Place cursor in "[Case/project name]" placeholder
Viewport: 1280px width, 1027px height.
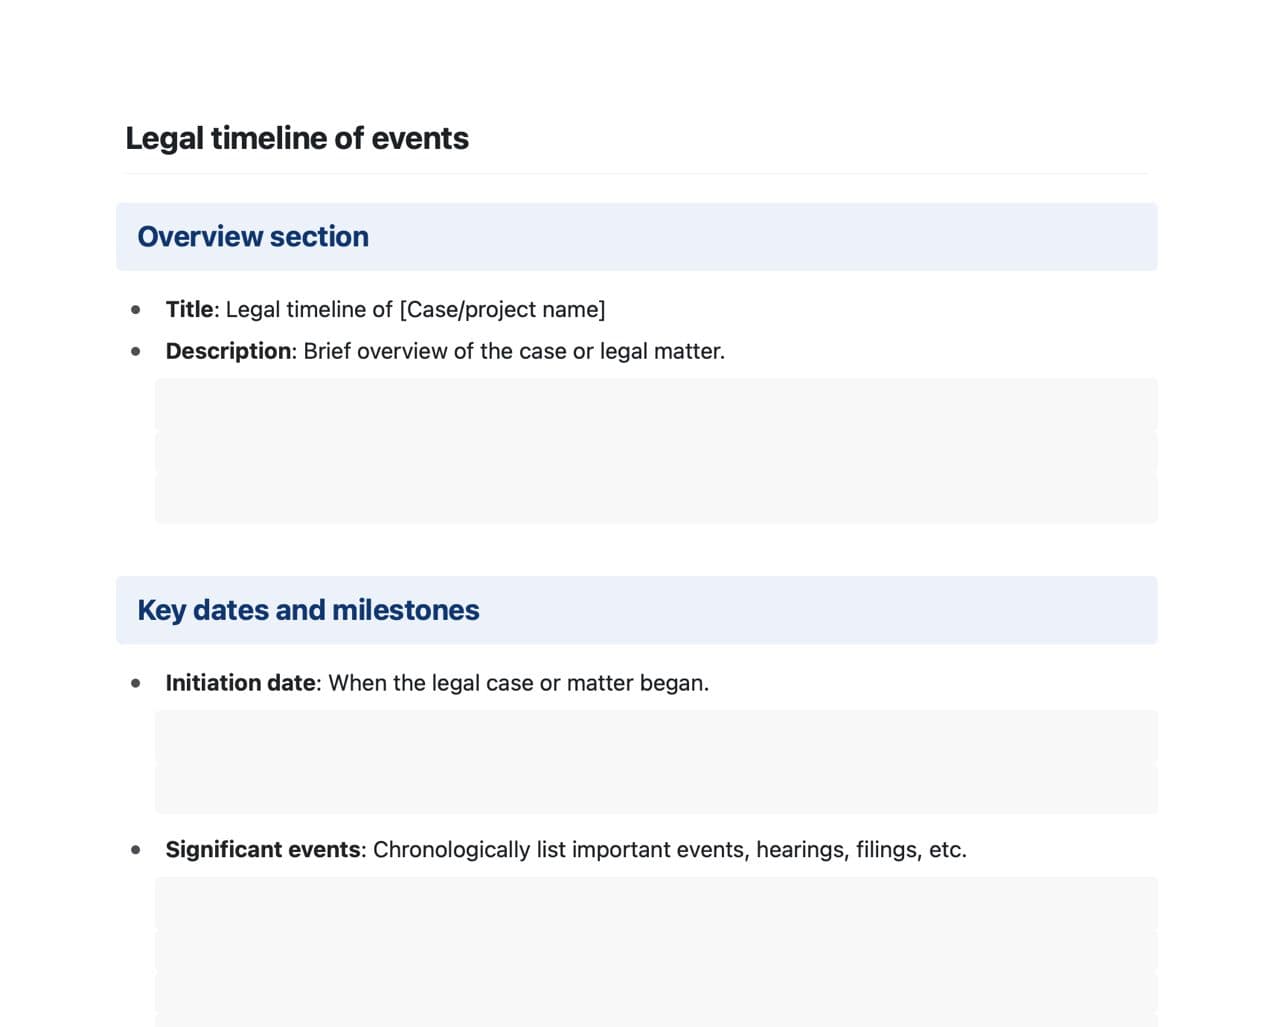pyautogui.click(x=502, y=310)
